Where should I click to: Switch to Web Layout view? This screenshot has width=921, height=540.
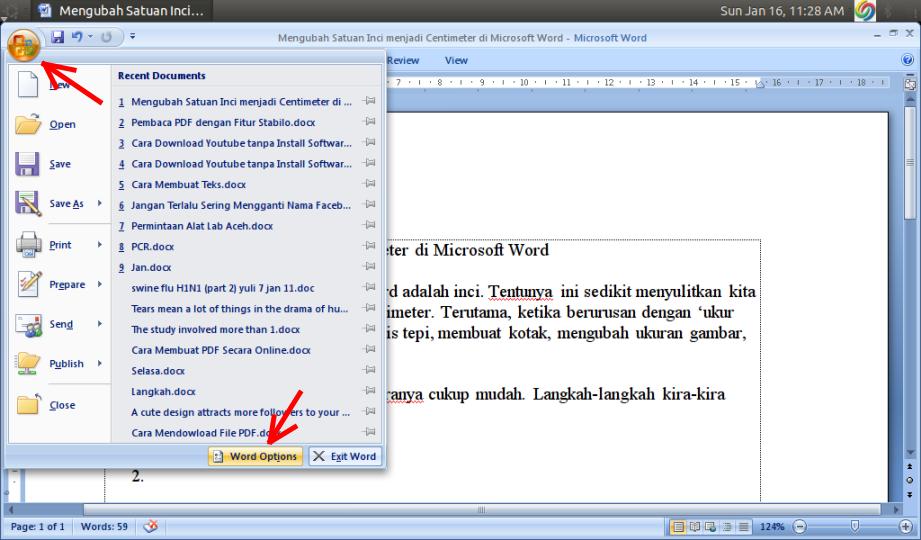(711, 526)
